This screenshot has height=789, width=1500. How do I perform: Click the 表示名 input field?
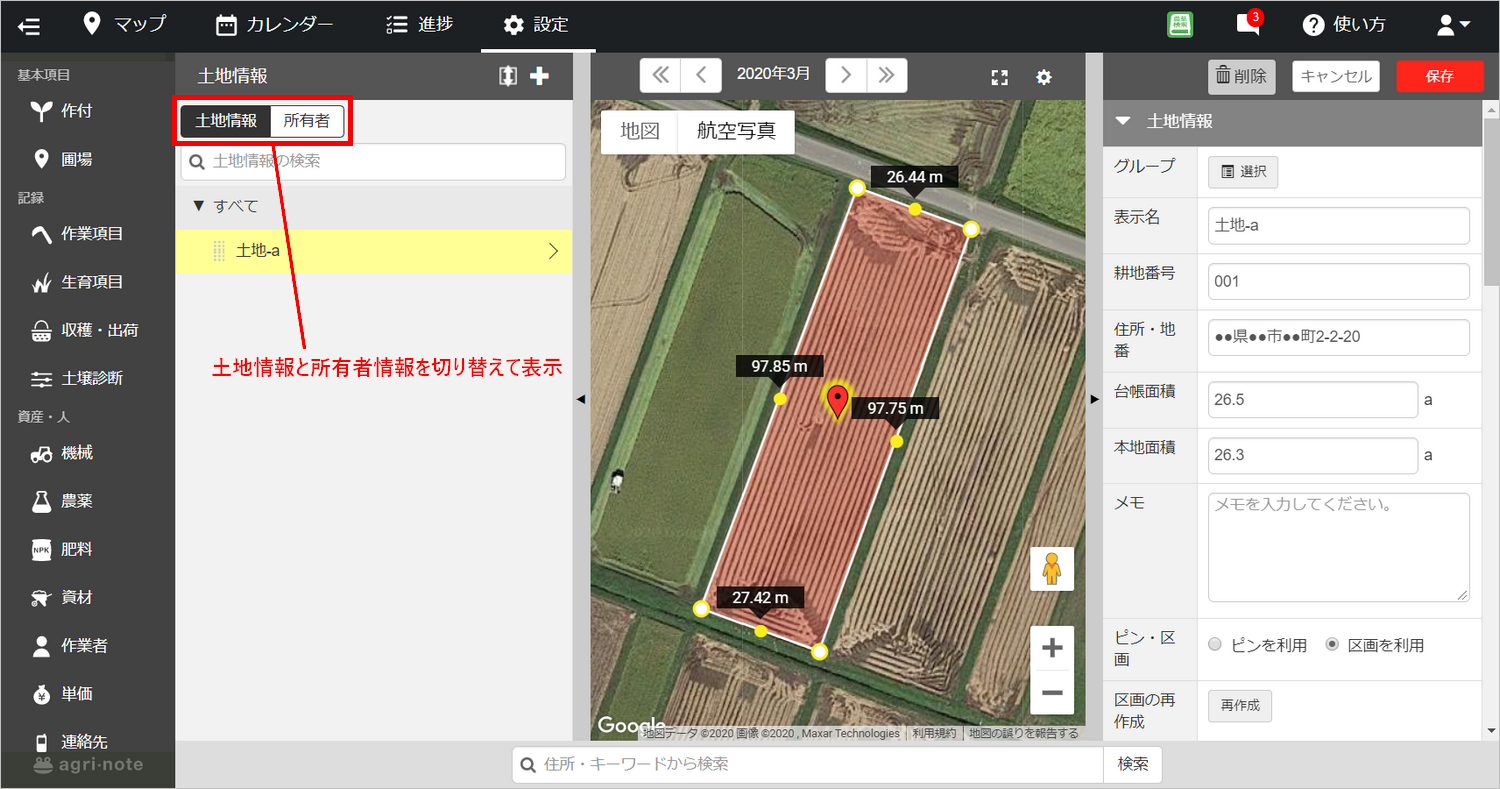tap(1338, 226)
